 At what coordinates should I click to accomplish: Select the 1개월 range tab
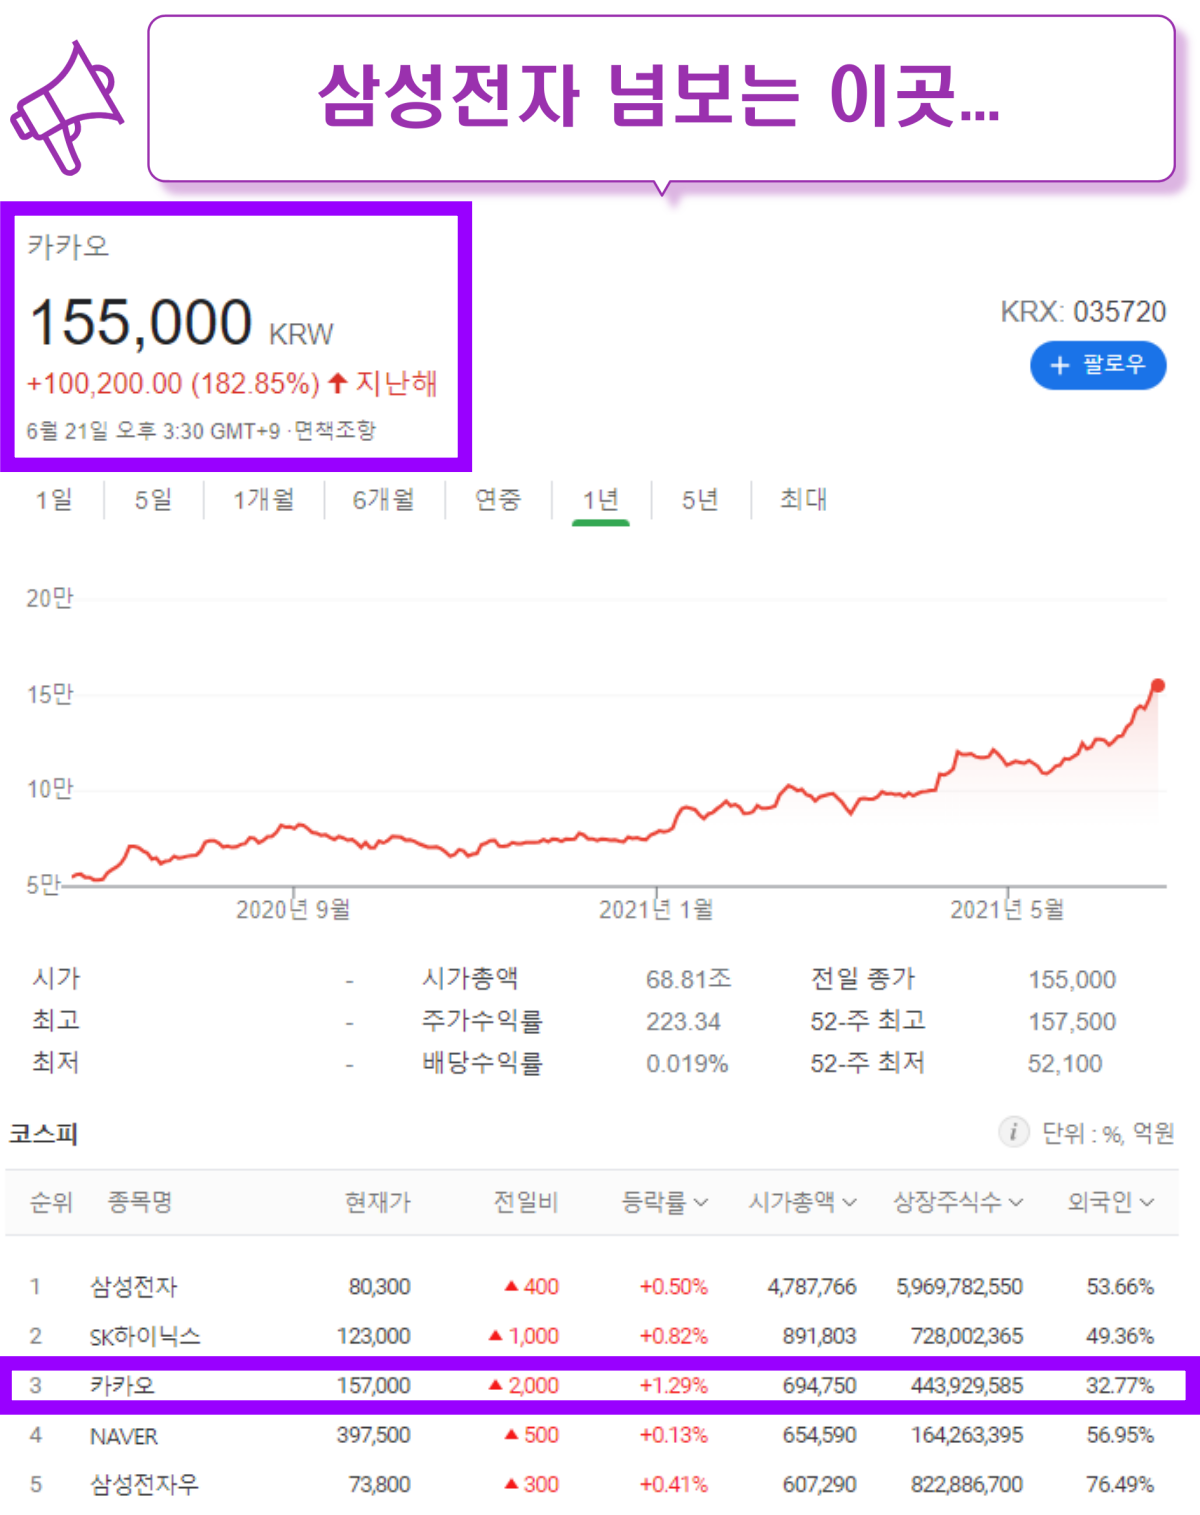(x=264, y=499)
